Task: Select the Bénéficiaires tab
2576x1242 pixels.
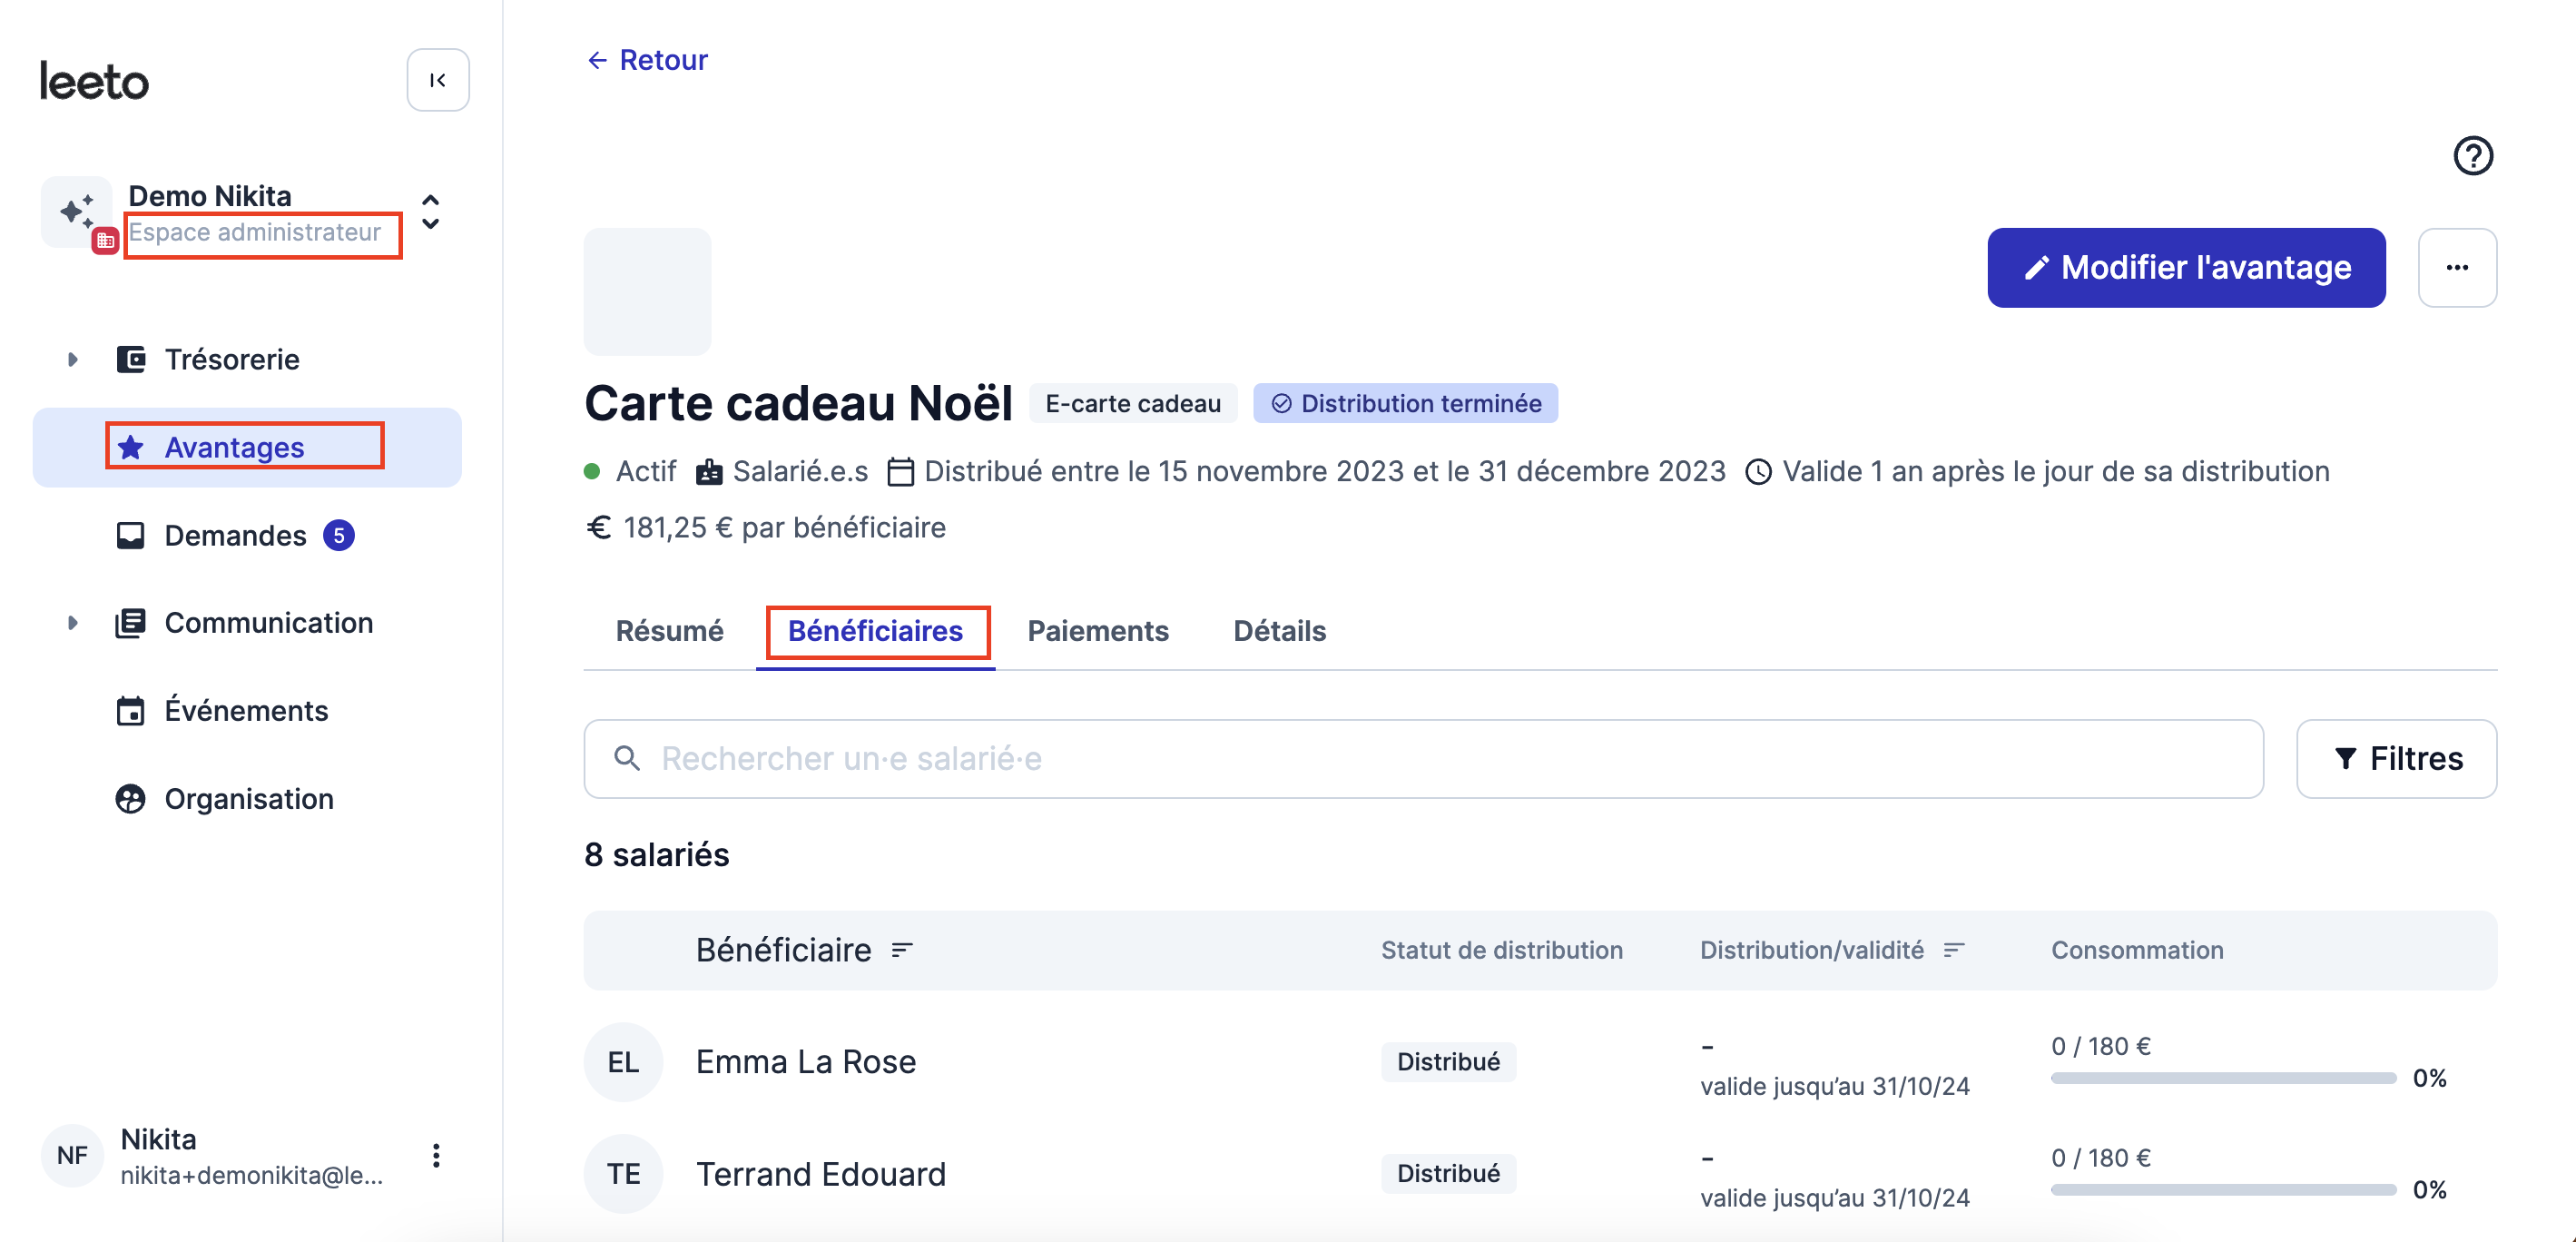Action: tap(876, 631)
